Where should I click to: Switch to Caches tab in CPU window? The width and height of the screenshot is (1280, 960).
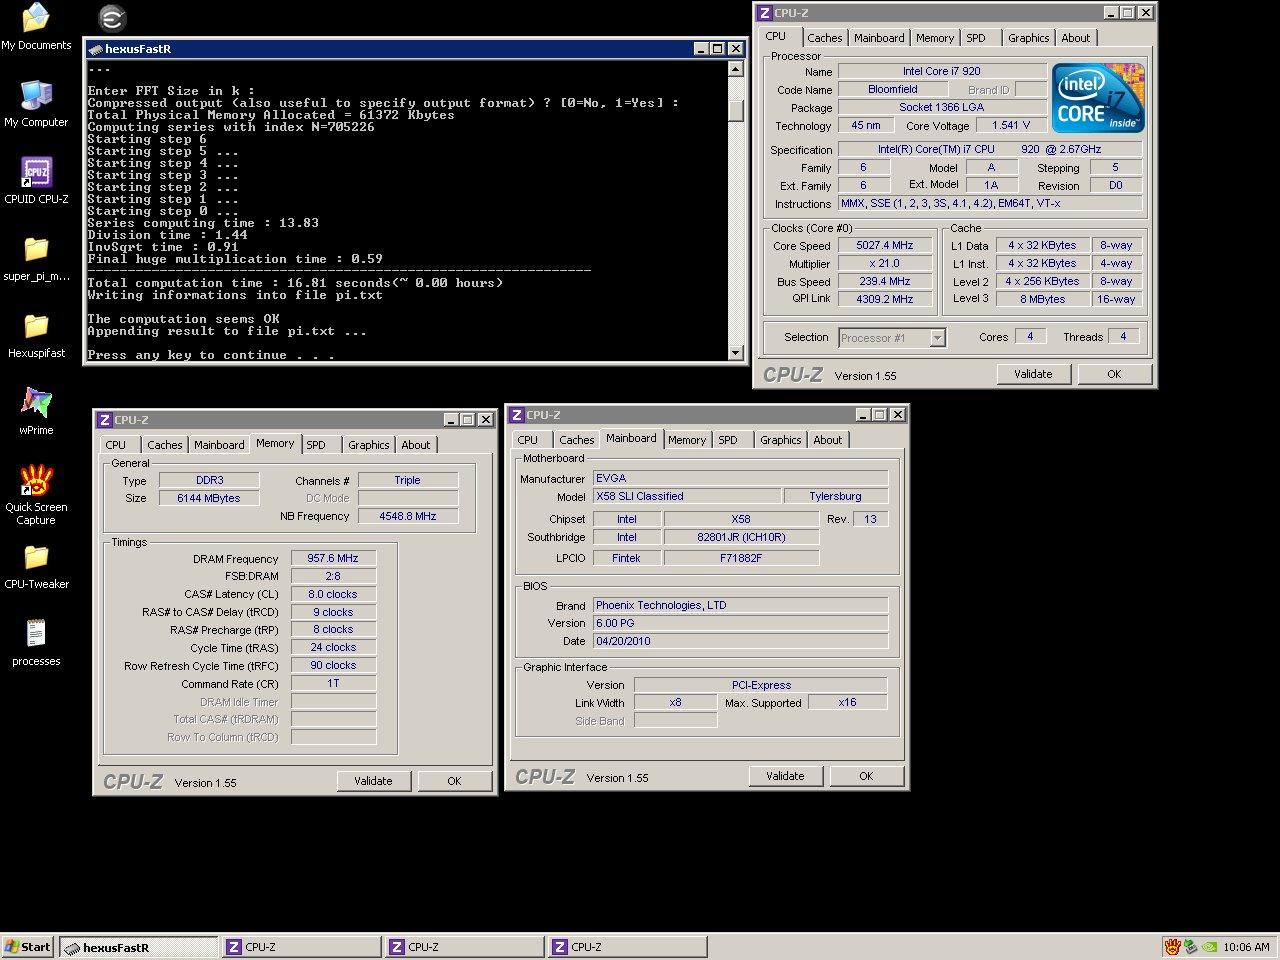coord(824,38)
